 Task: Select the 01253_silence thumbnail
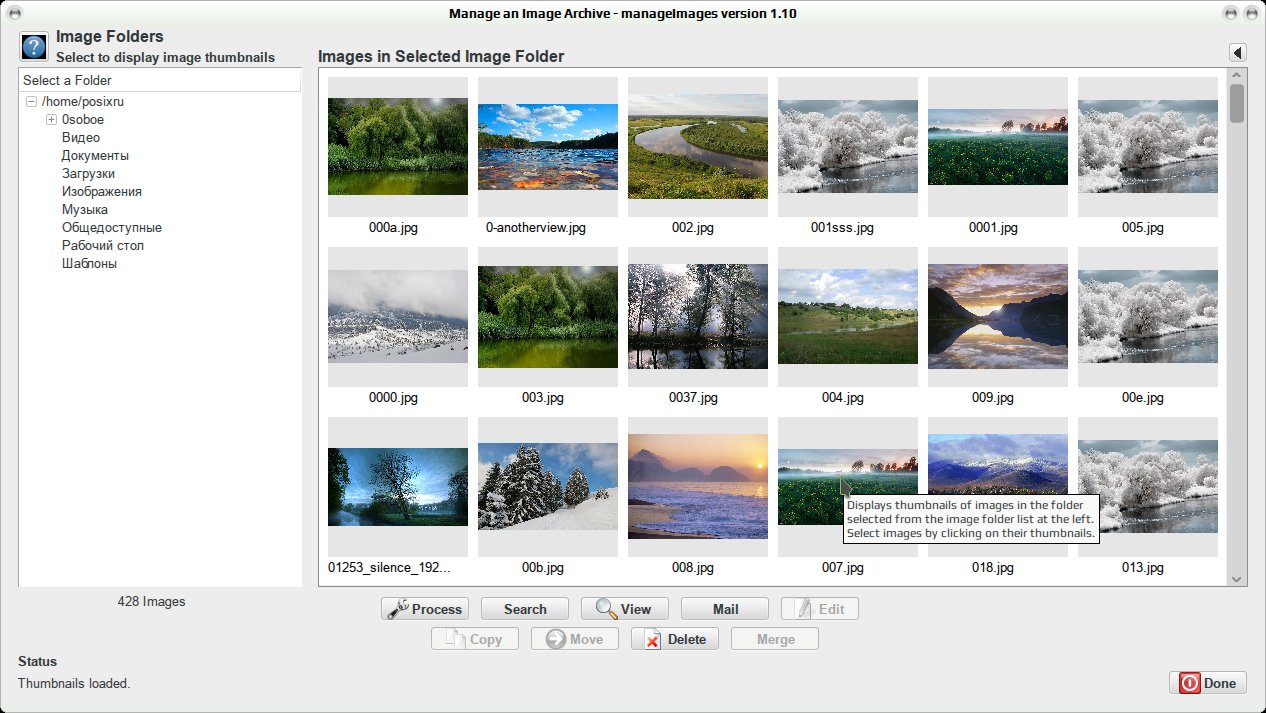[398, 487]
